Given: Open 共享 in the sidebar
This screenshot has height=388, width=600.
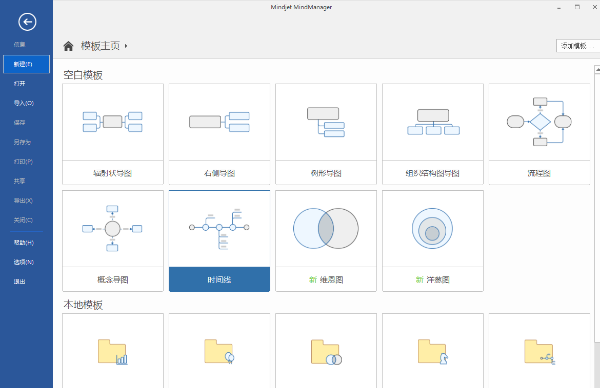Looking at the screenshot, I should tap(20, 181).
